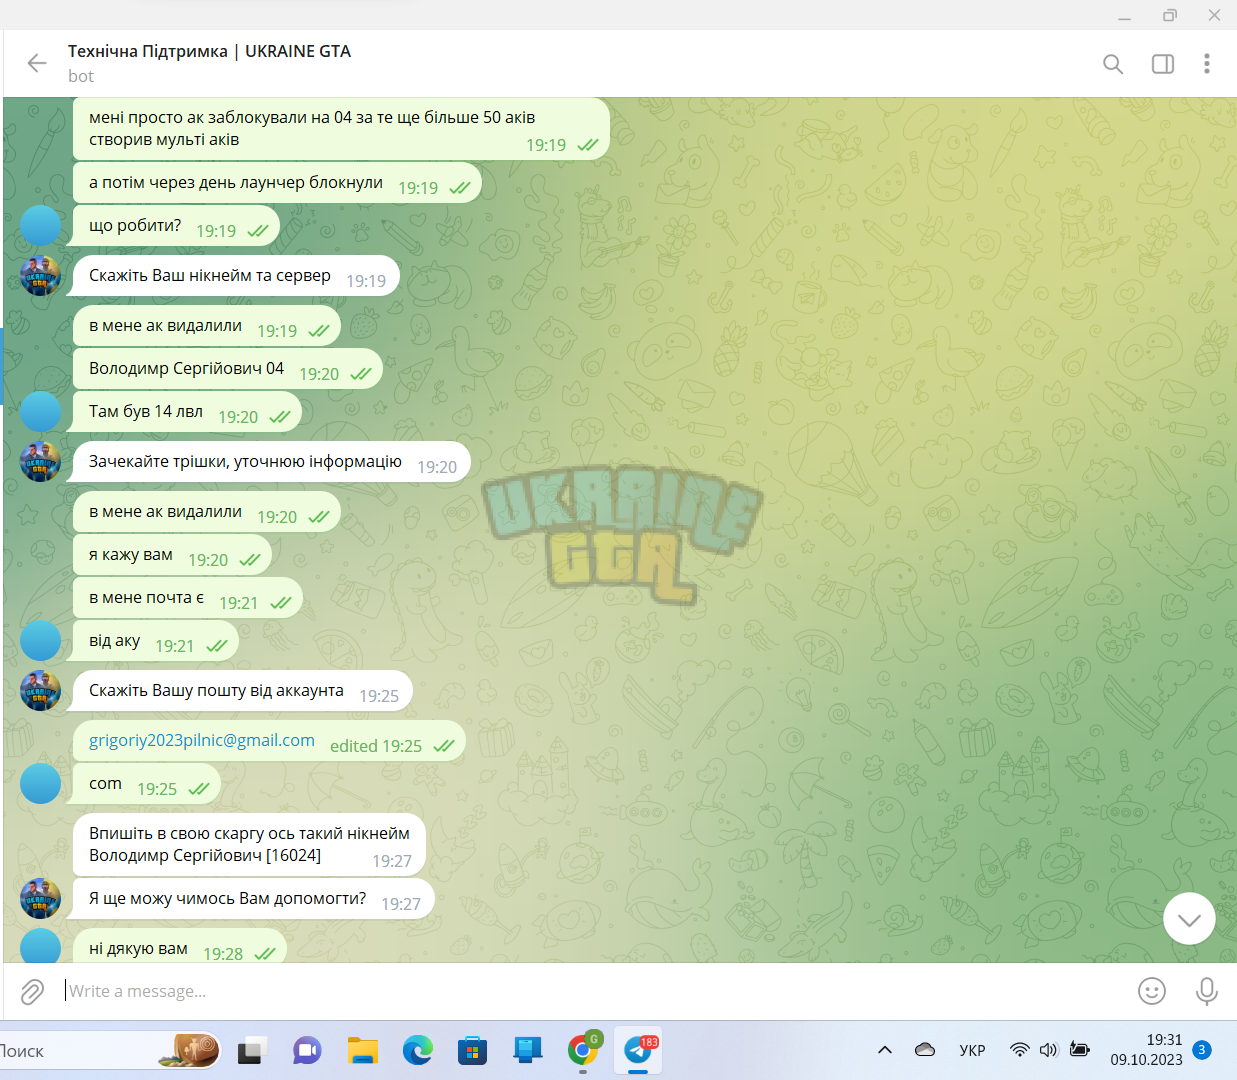Select the message 'Зачекайте трішки, уточнюю інформацію'
Screen dimensions: 1237x1080
[272, 462]
